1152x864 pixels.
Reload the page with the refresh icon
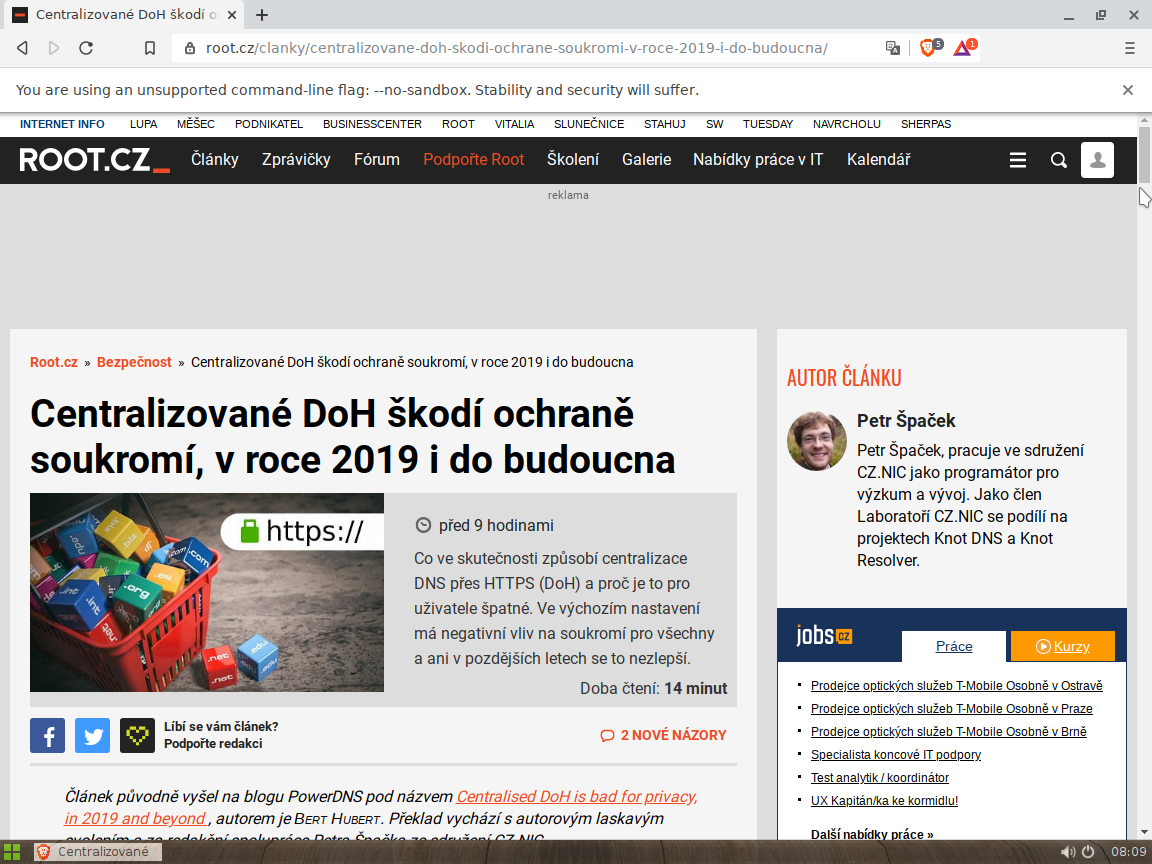point(85,47)
